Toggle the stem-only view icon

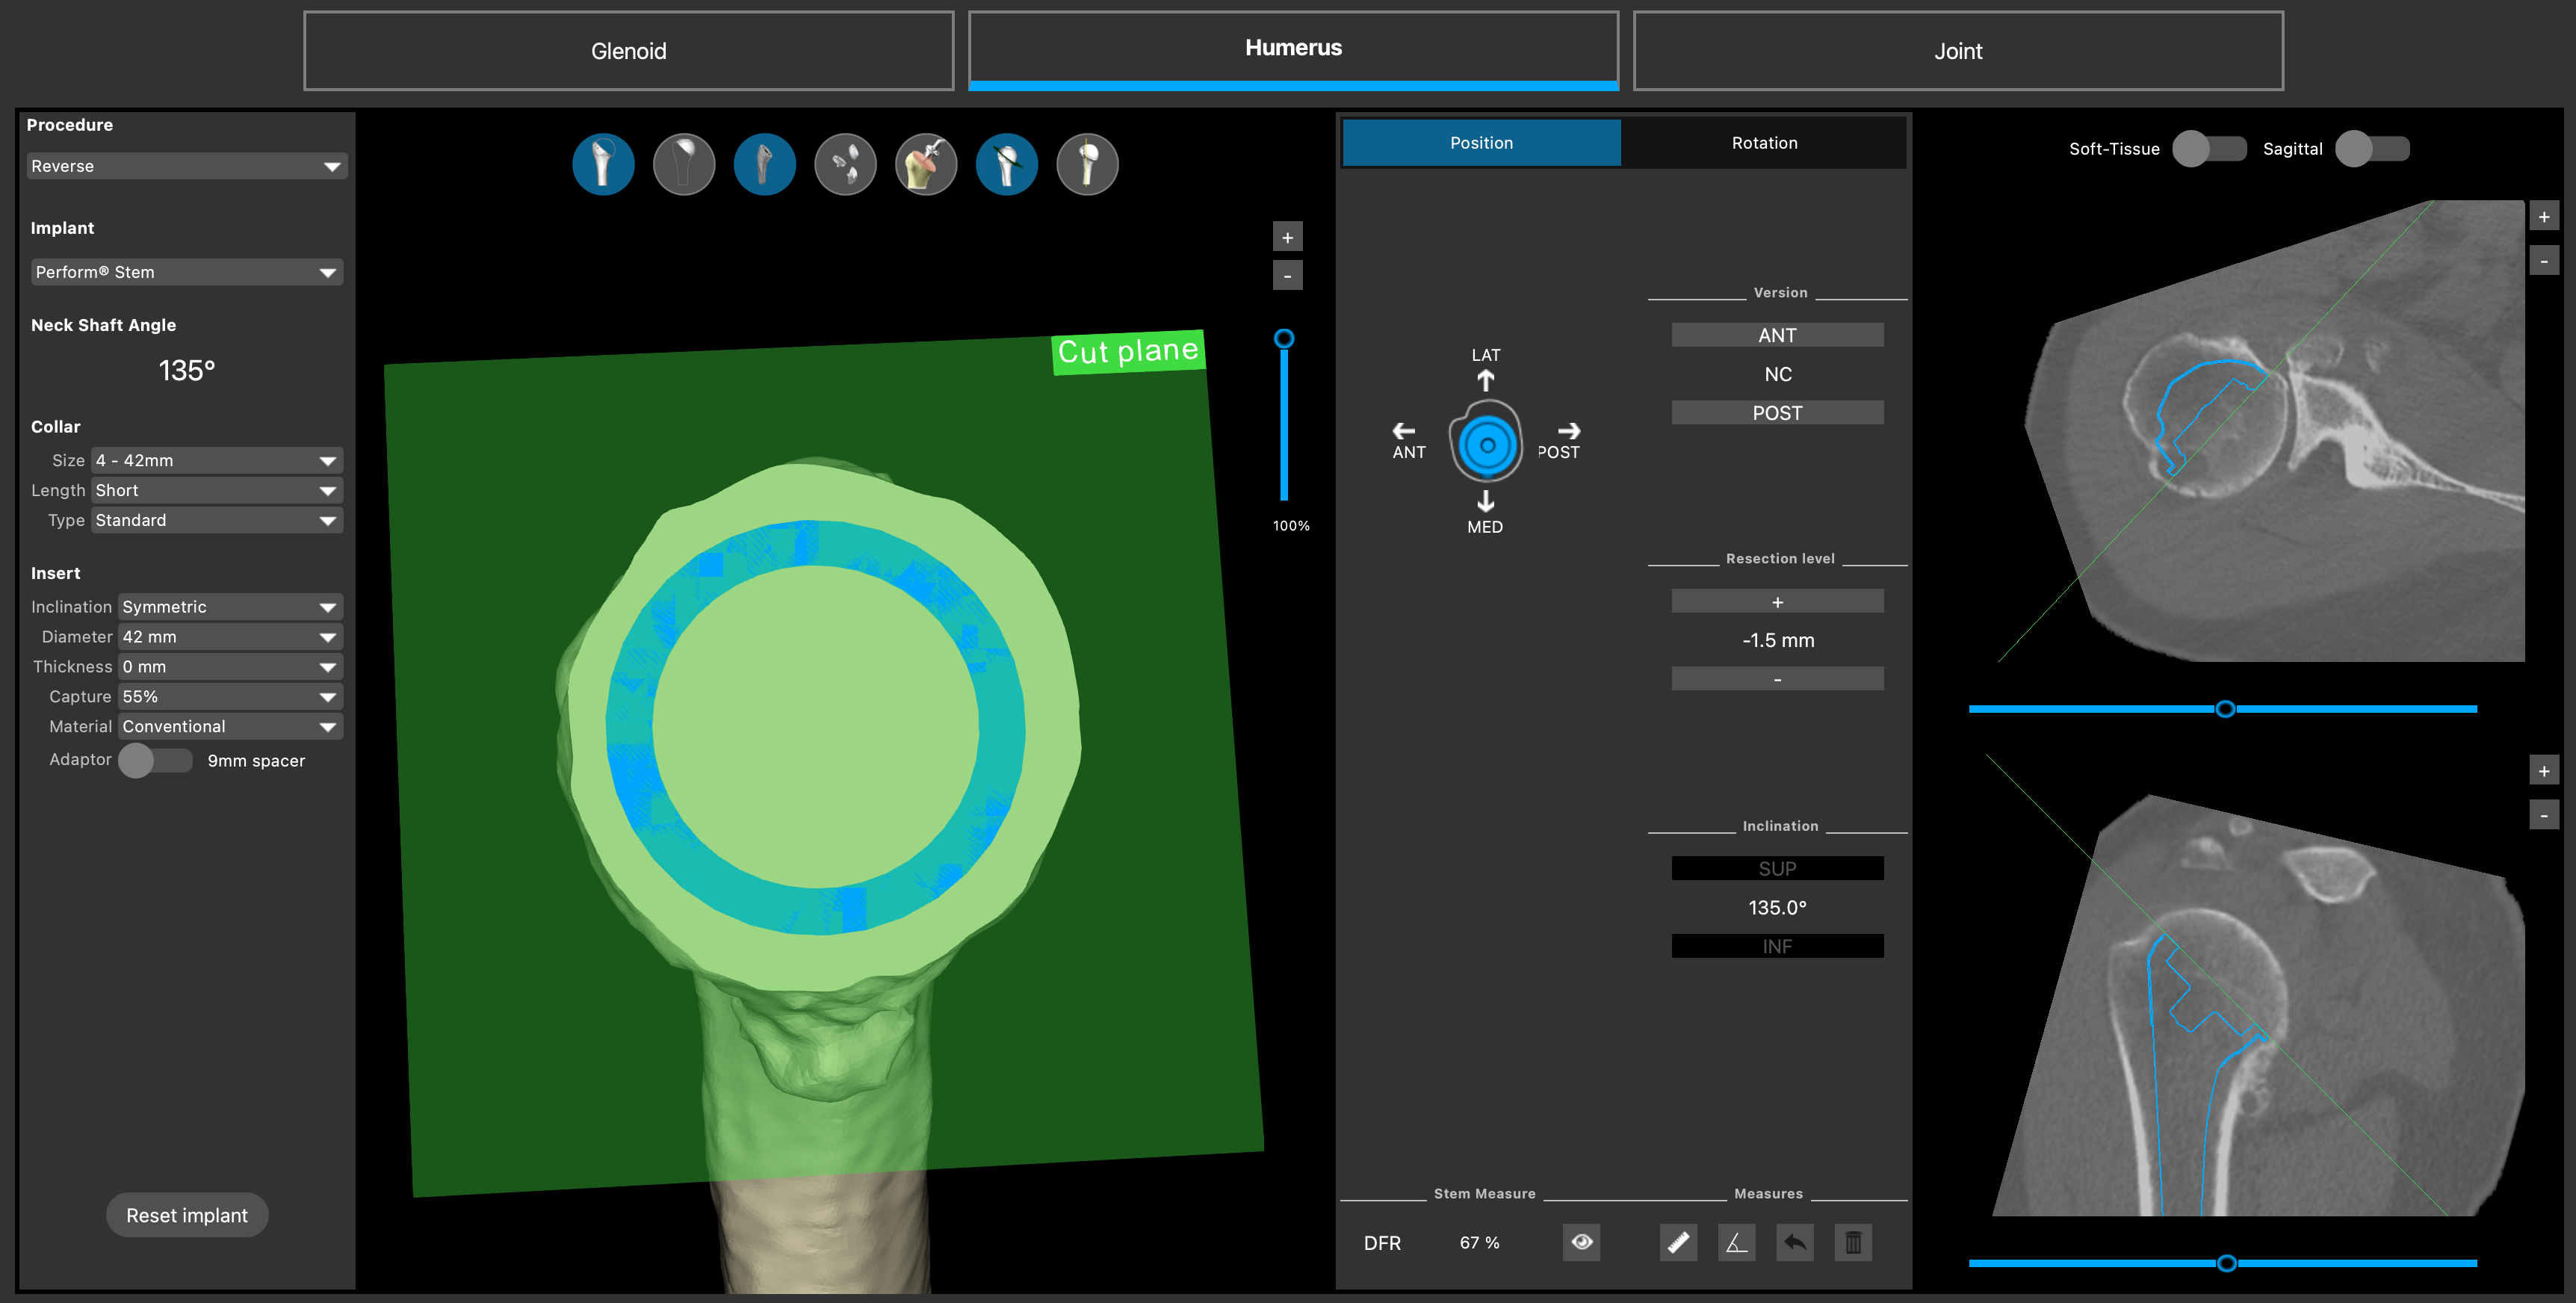coord(764,164)
